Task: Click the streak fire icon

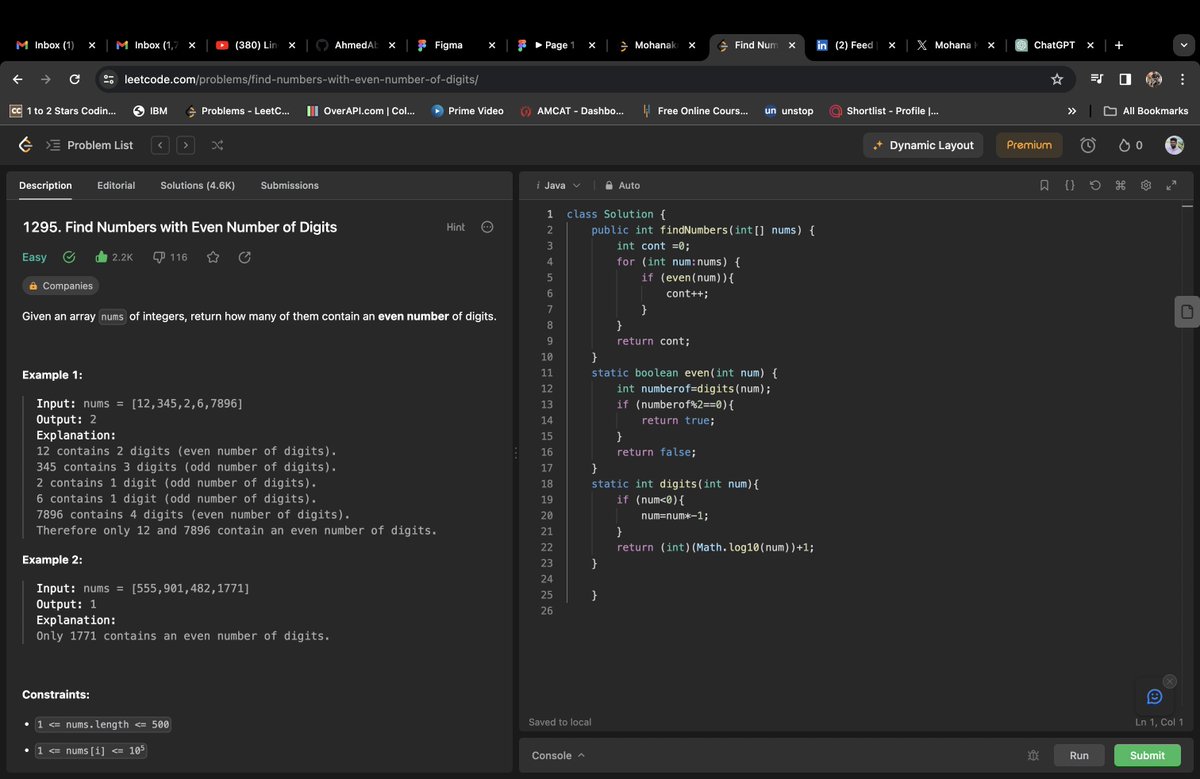Action: (1124, 145)
